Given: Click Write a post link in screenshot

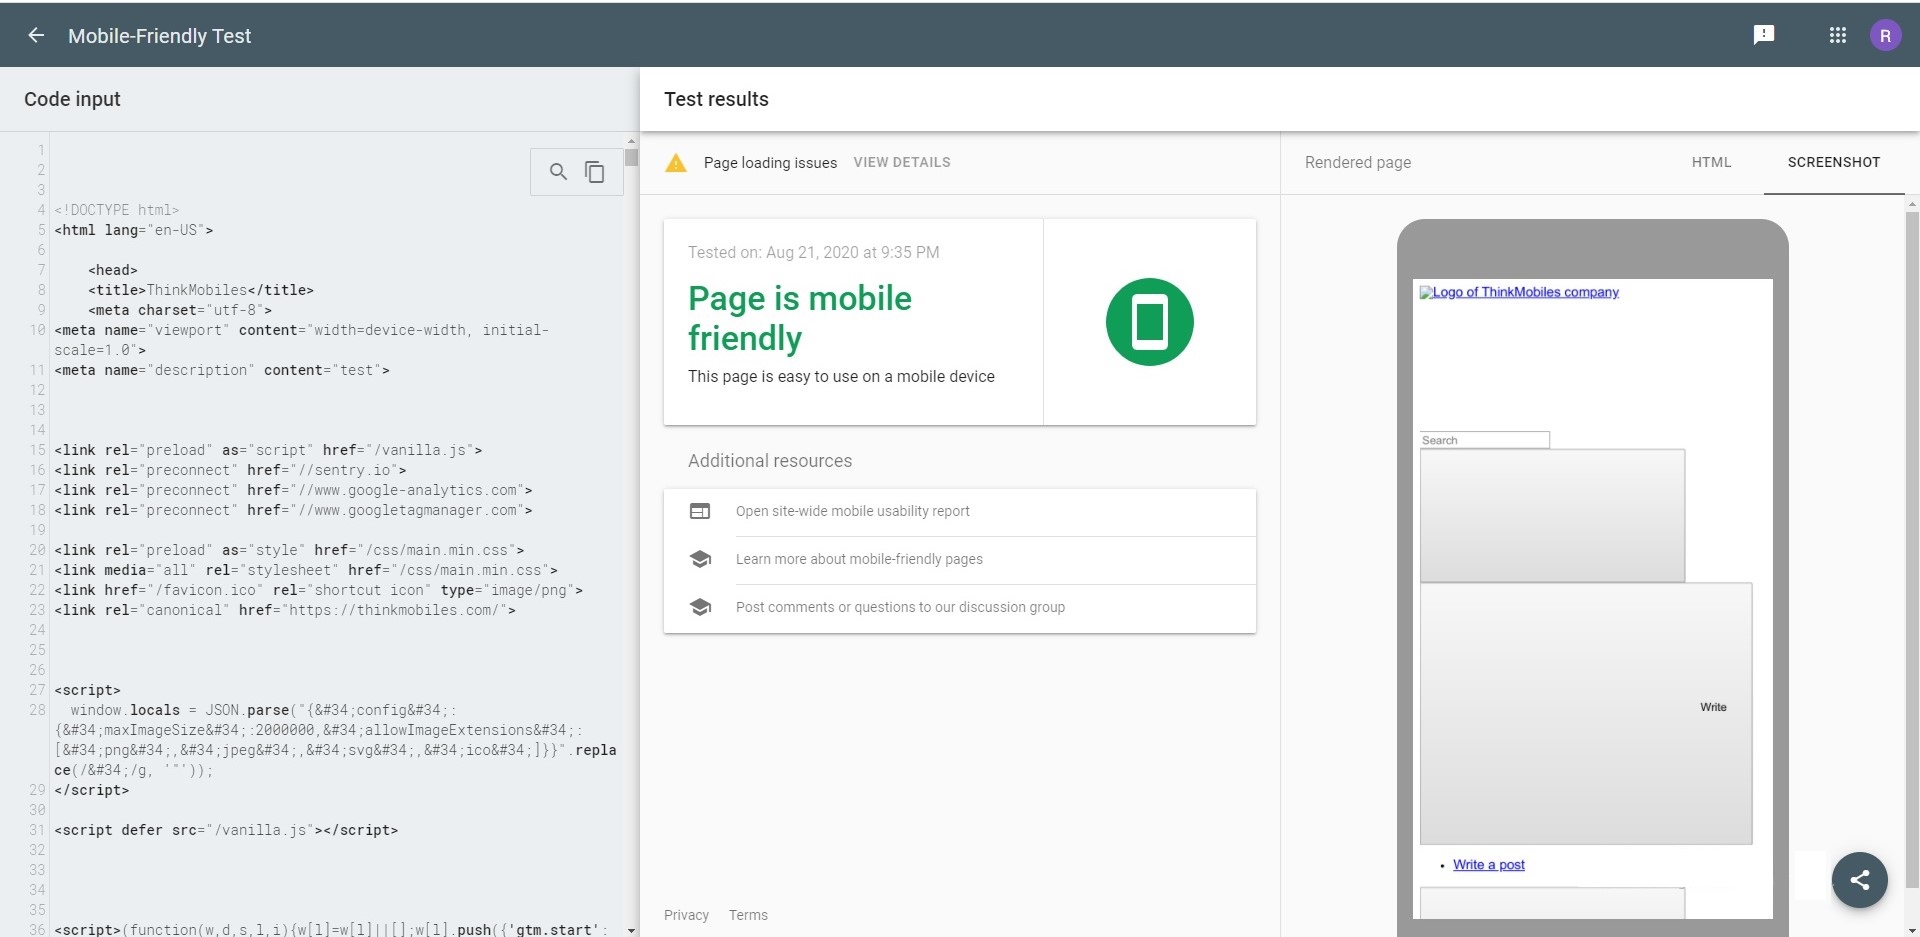Looking at the screenshot, I should [1488, 865].
